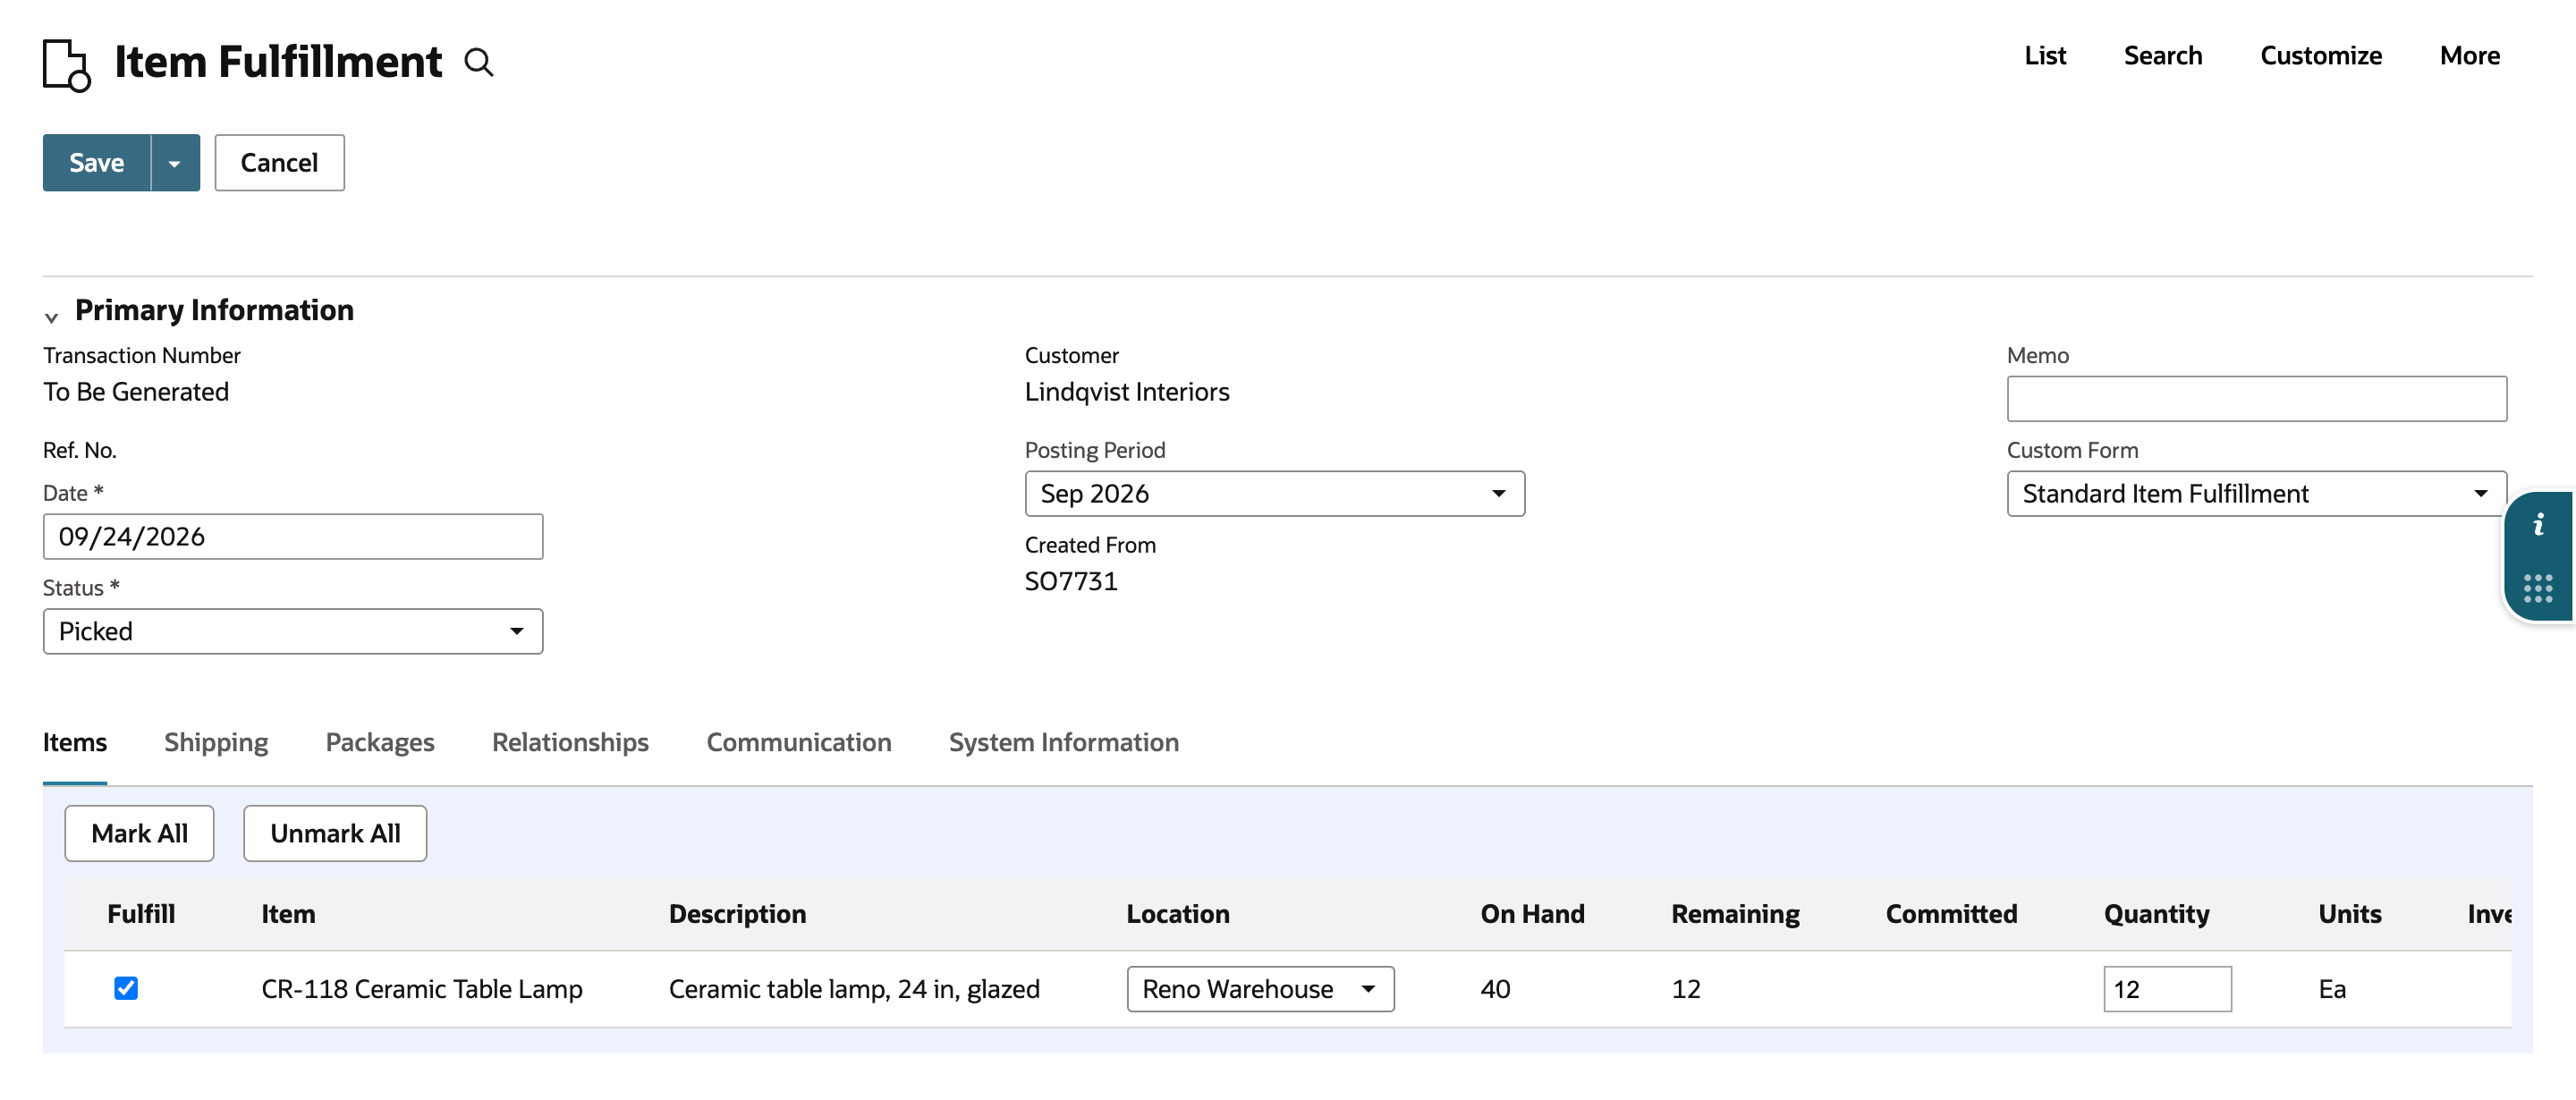Image resolution: width=2576 pixels, height=1100 pixels.
Task: Open the More menu
Action: [2470, 56]
